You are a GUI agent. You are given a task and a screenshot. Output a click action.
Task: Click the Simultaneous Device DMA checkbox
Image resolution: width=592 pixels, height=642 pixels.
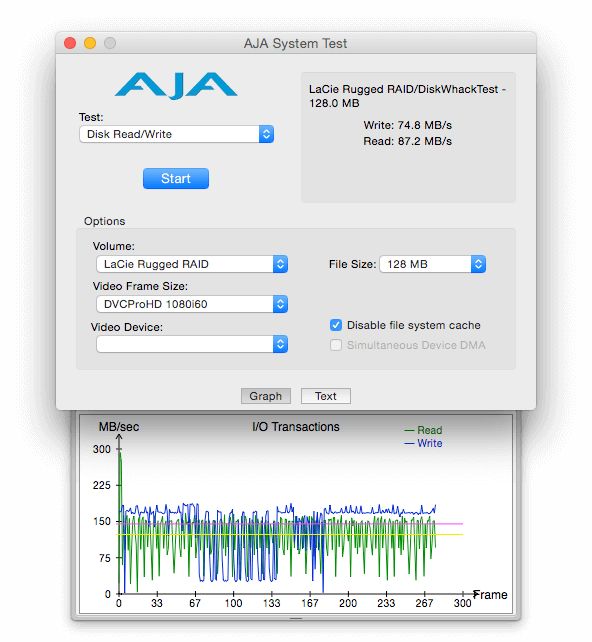coord(336,345)
